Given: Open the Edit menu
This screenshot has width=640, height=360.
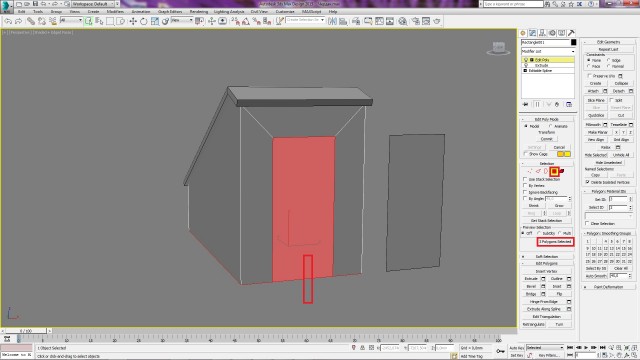Looking at the screenshot, I should [x=22, y=11].
